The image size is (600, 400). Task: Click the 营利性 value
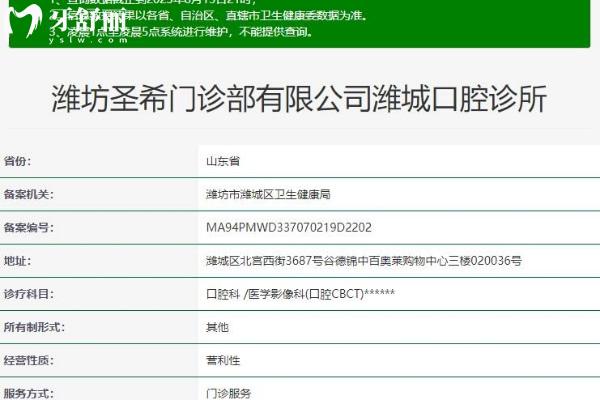(223, 361)
